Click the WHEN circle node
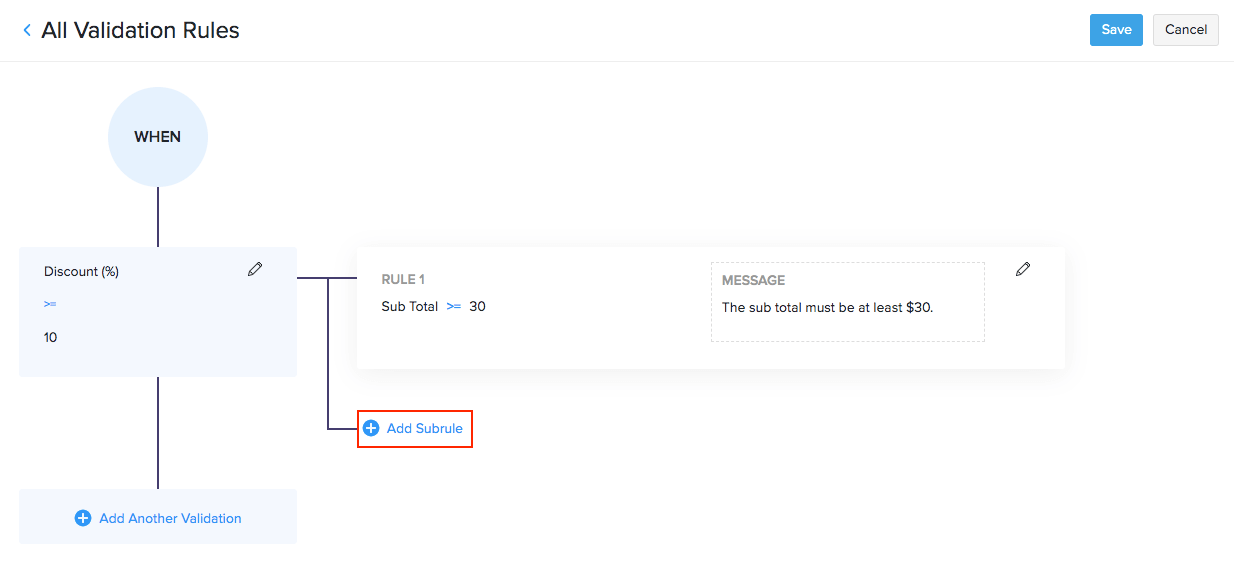 coord(158,137)
